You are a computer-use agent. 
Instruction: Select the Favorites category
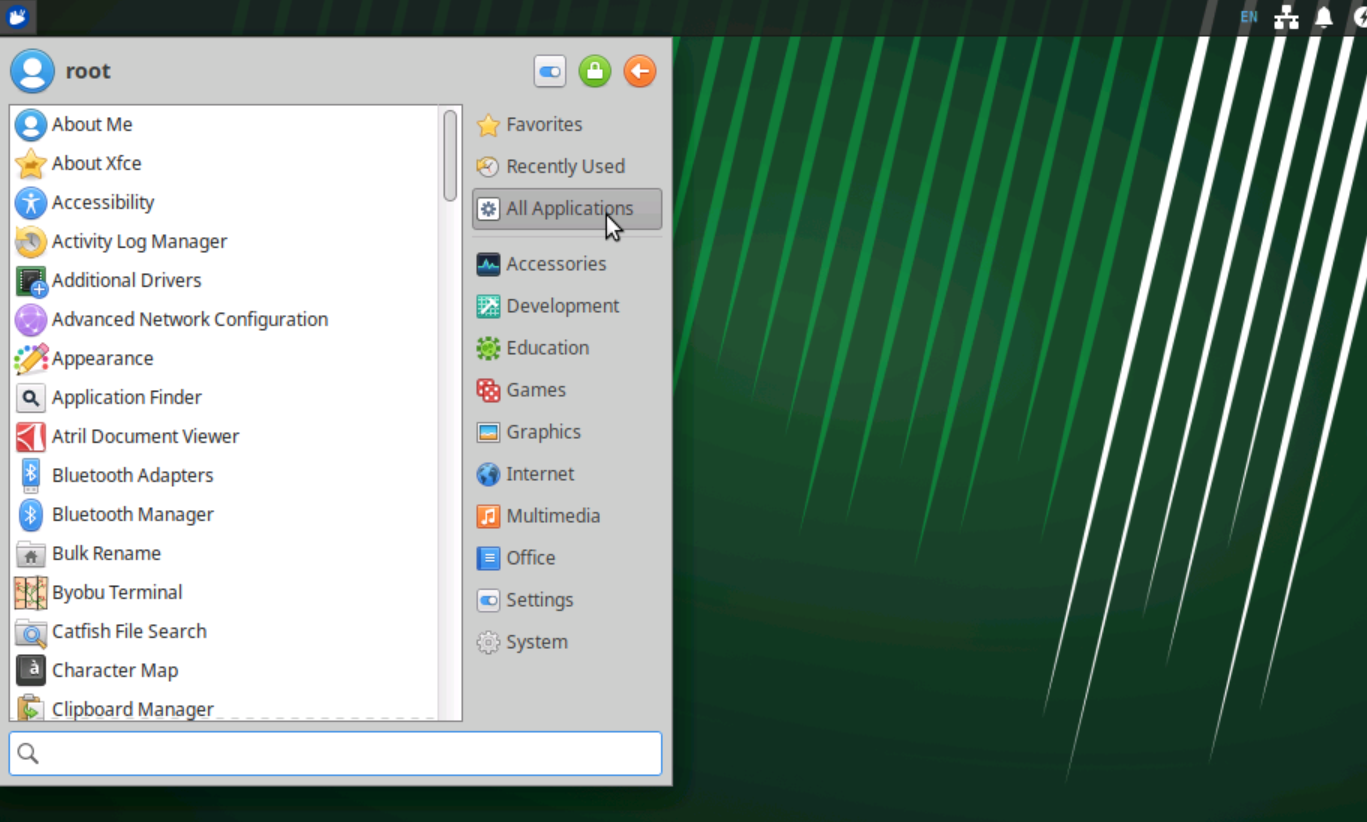point(567,125)
